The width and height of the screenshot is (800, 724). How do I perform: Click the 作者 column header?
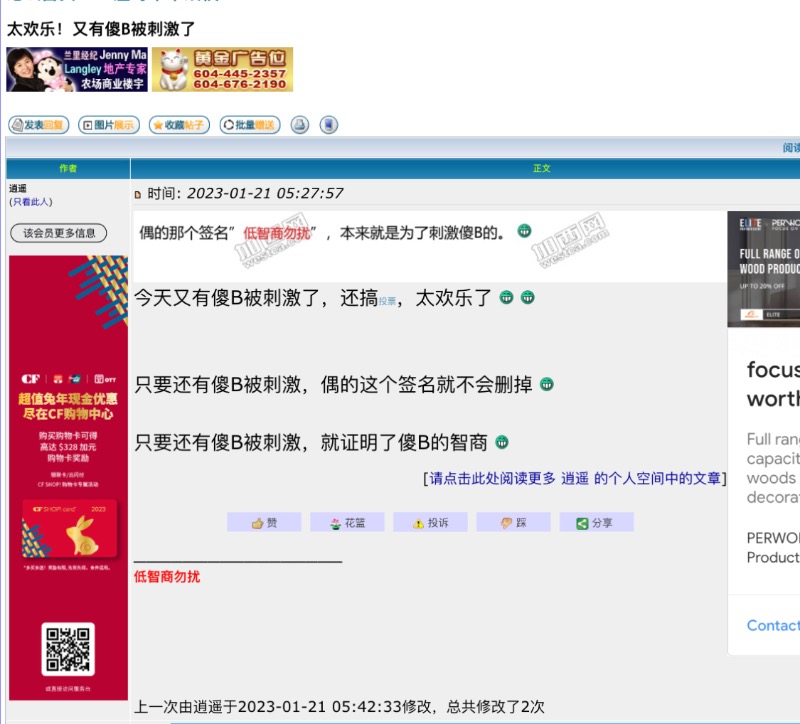68,168
